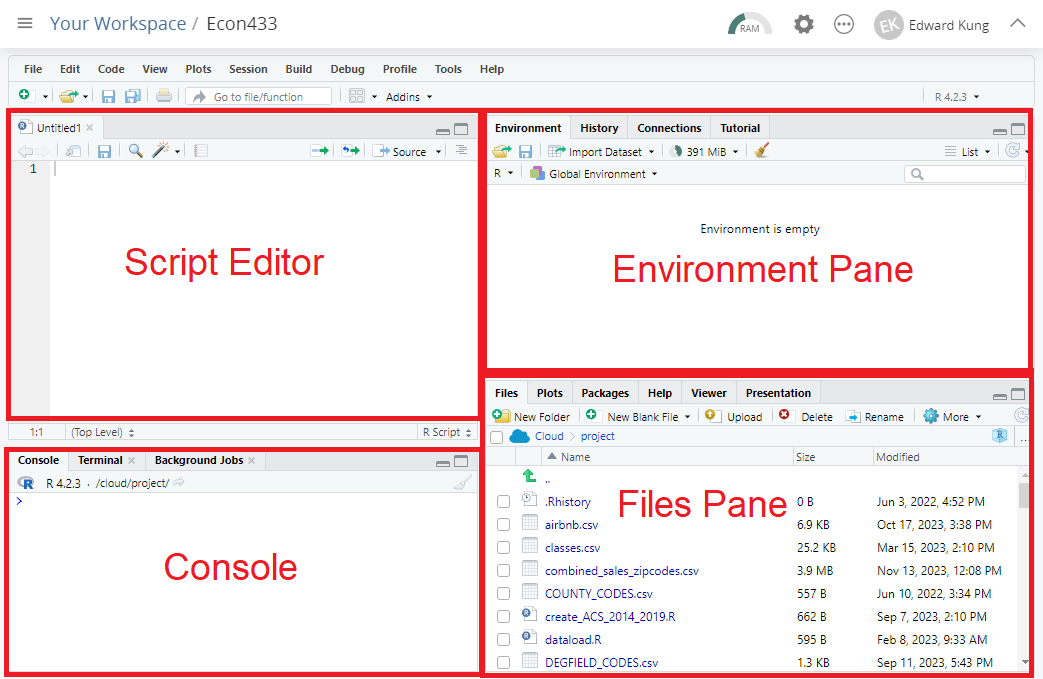Image resolution: width=1043 pixels, height=679 pixels.
Task: Check the RAM usage gauge
Action: click(x=749, y=25)
